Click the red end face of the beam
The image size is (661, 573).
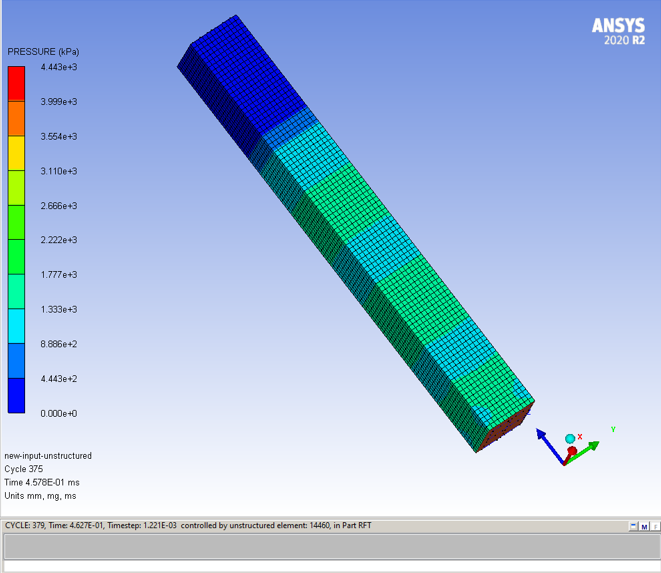pyautogui.click(x=507, y=427)
